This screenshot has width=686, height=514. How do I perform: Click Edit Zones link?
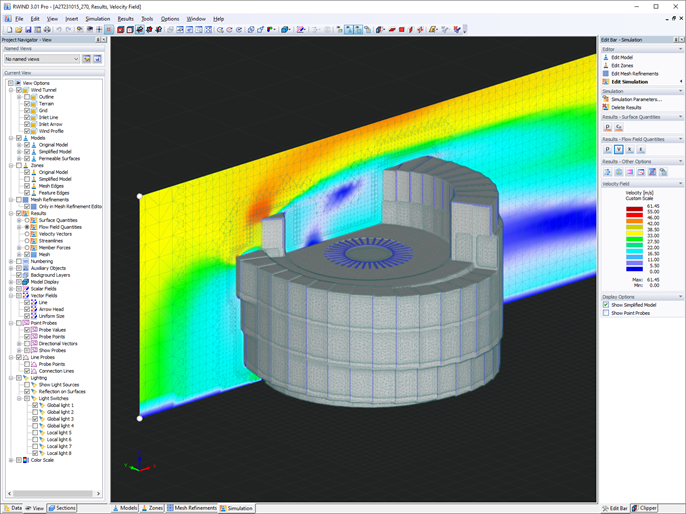pyautogui.click(x=622, y=66)
